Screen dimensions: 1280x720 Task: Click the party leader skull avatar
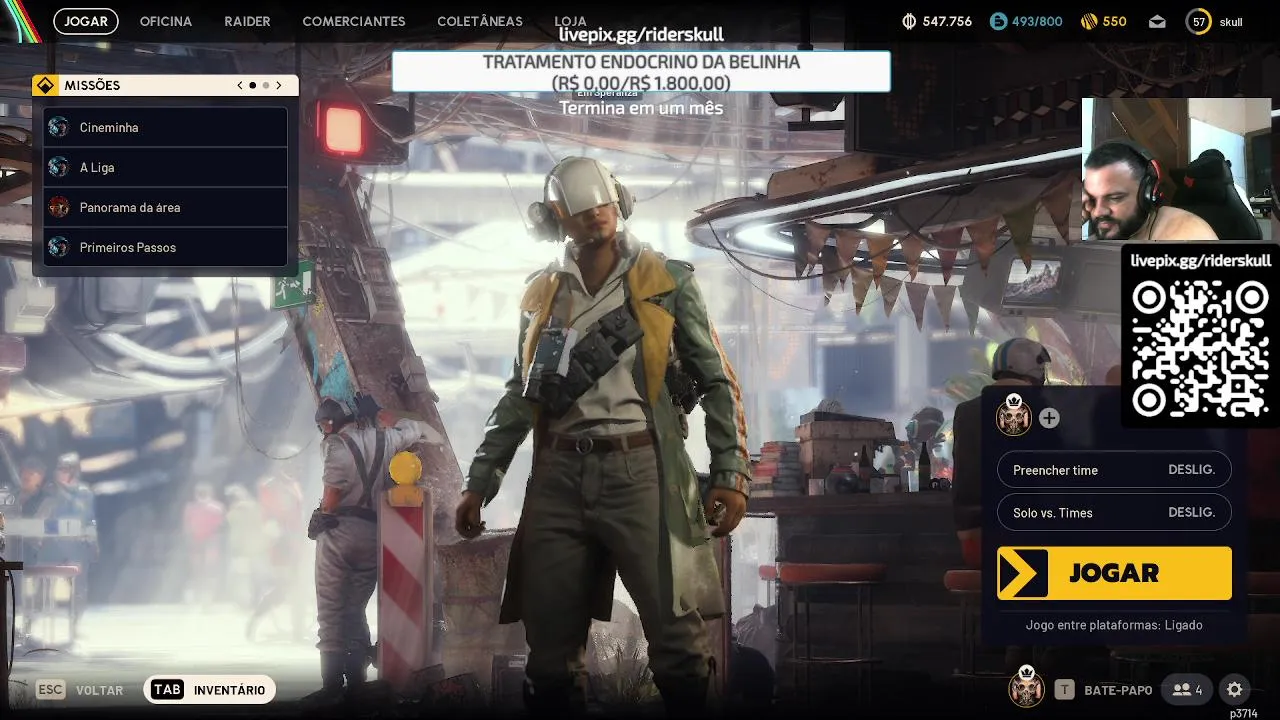click(x=1014, y=416)
